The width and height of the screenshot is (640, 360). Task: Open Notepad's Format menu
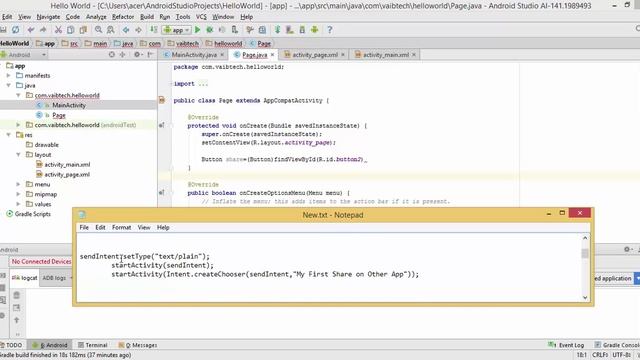[x=122, y=227]
